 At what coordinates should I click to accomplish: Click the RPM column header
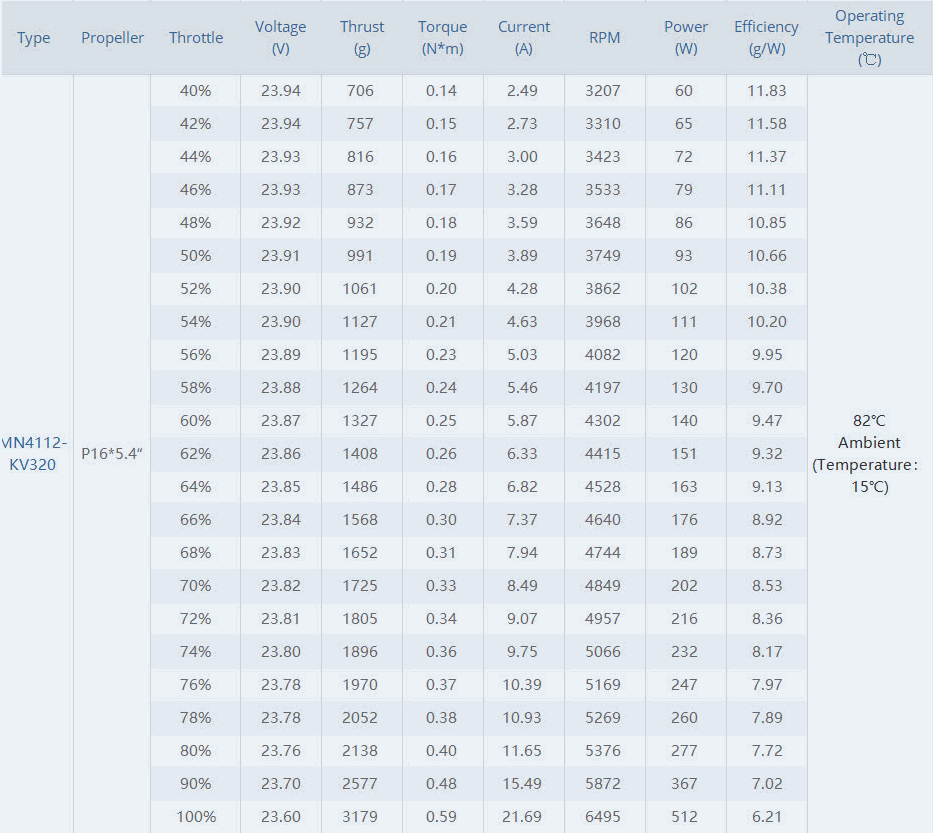(605, 37)
